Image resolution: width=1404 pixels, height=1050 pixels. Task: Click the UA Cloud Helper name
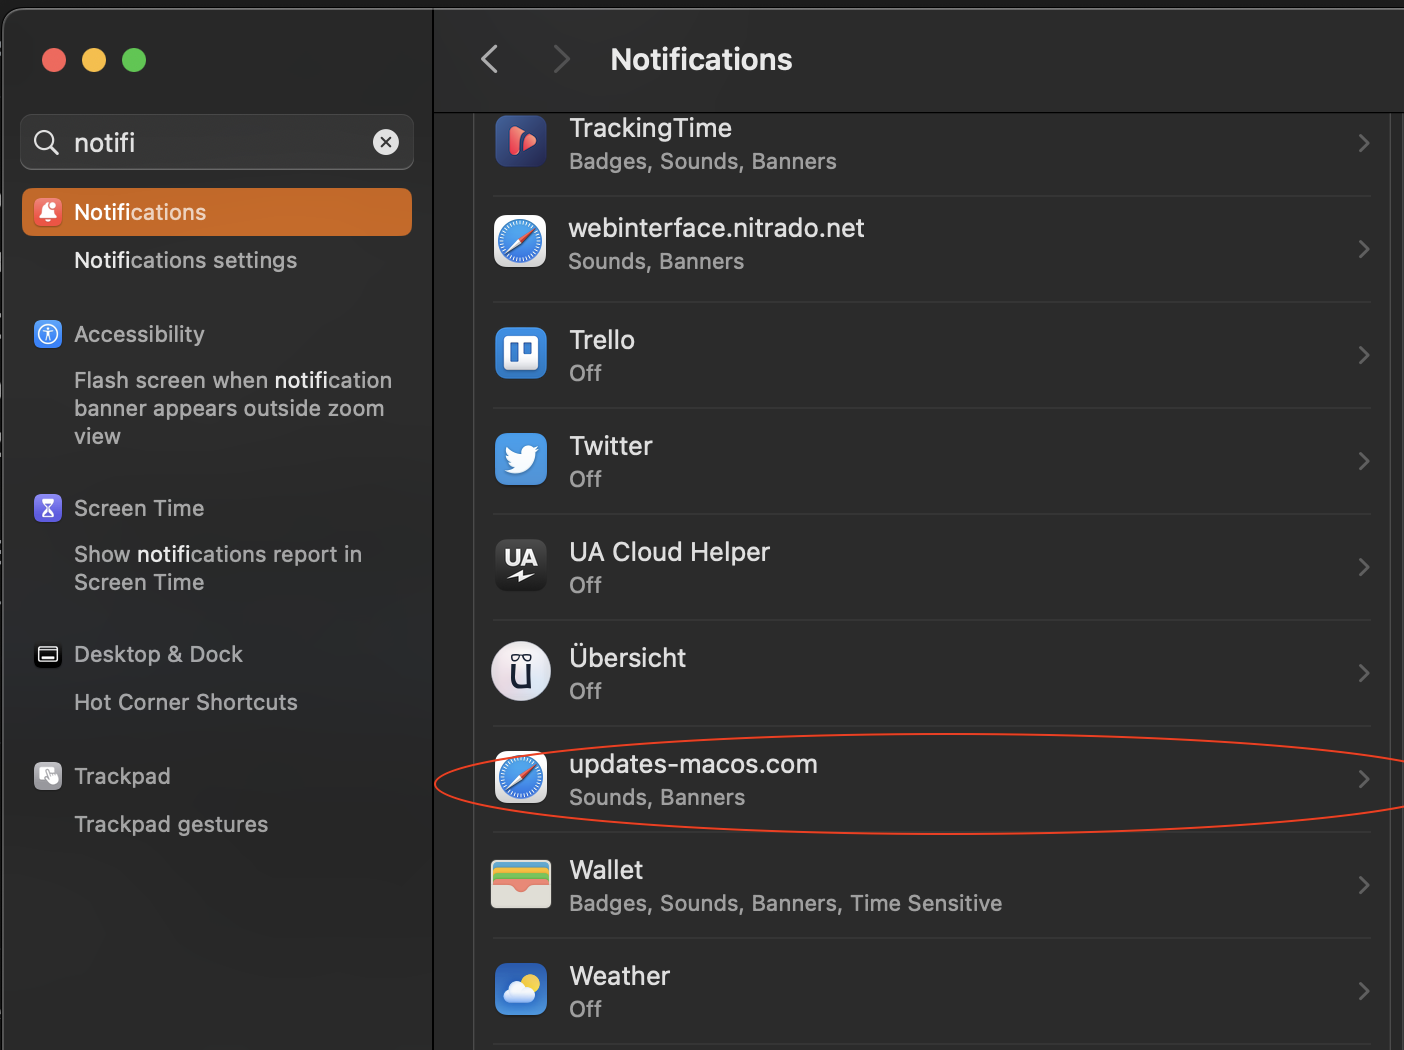pos(670,552)
